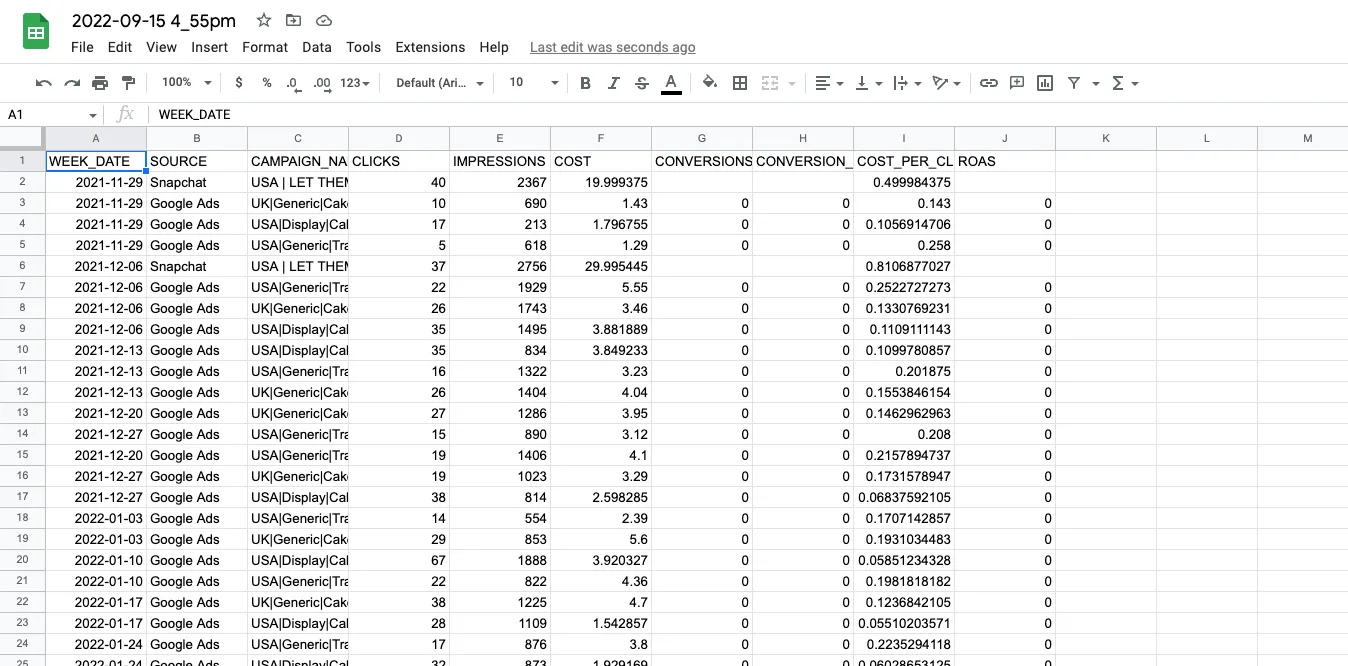Open the text rotation dropdown
Screen dimensions: 1348x666
(945, 83)
